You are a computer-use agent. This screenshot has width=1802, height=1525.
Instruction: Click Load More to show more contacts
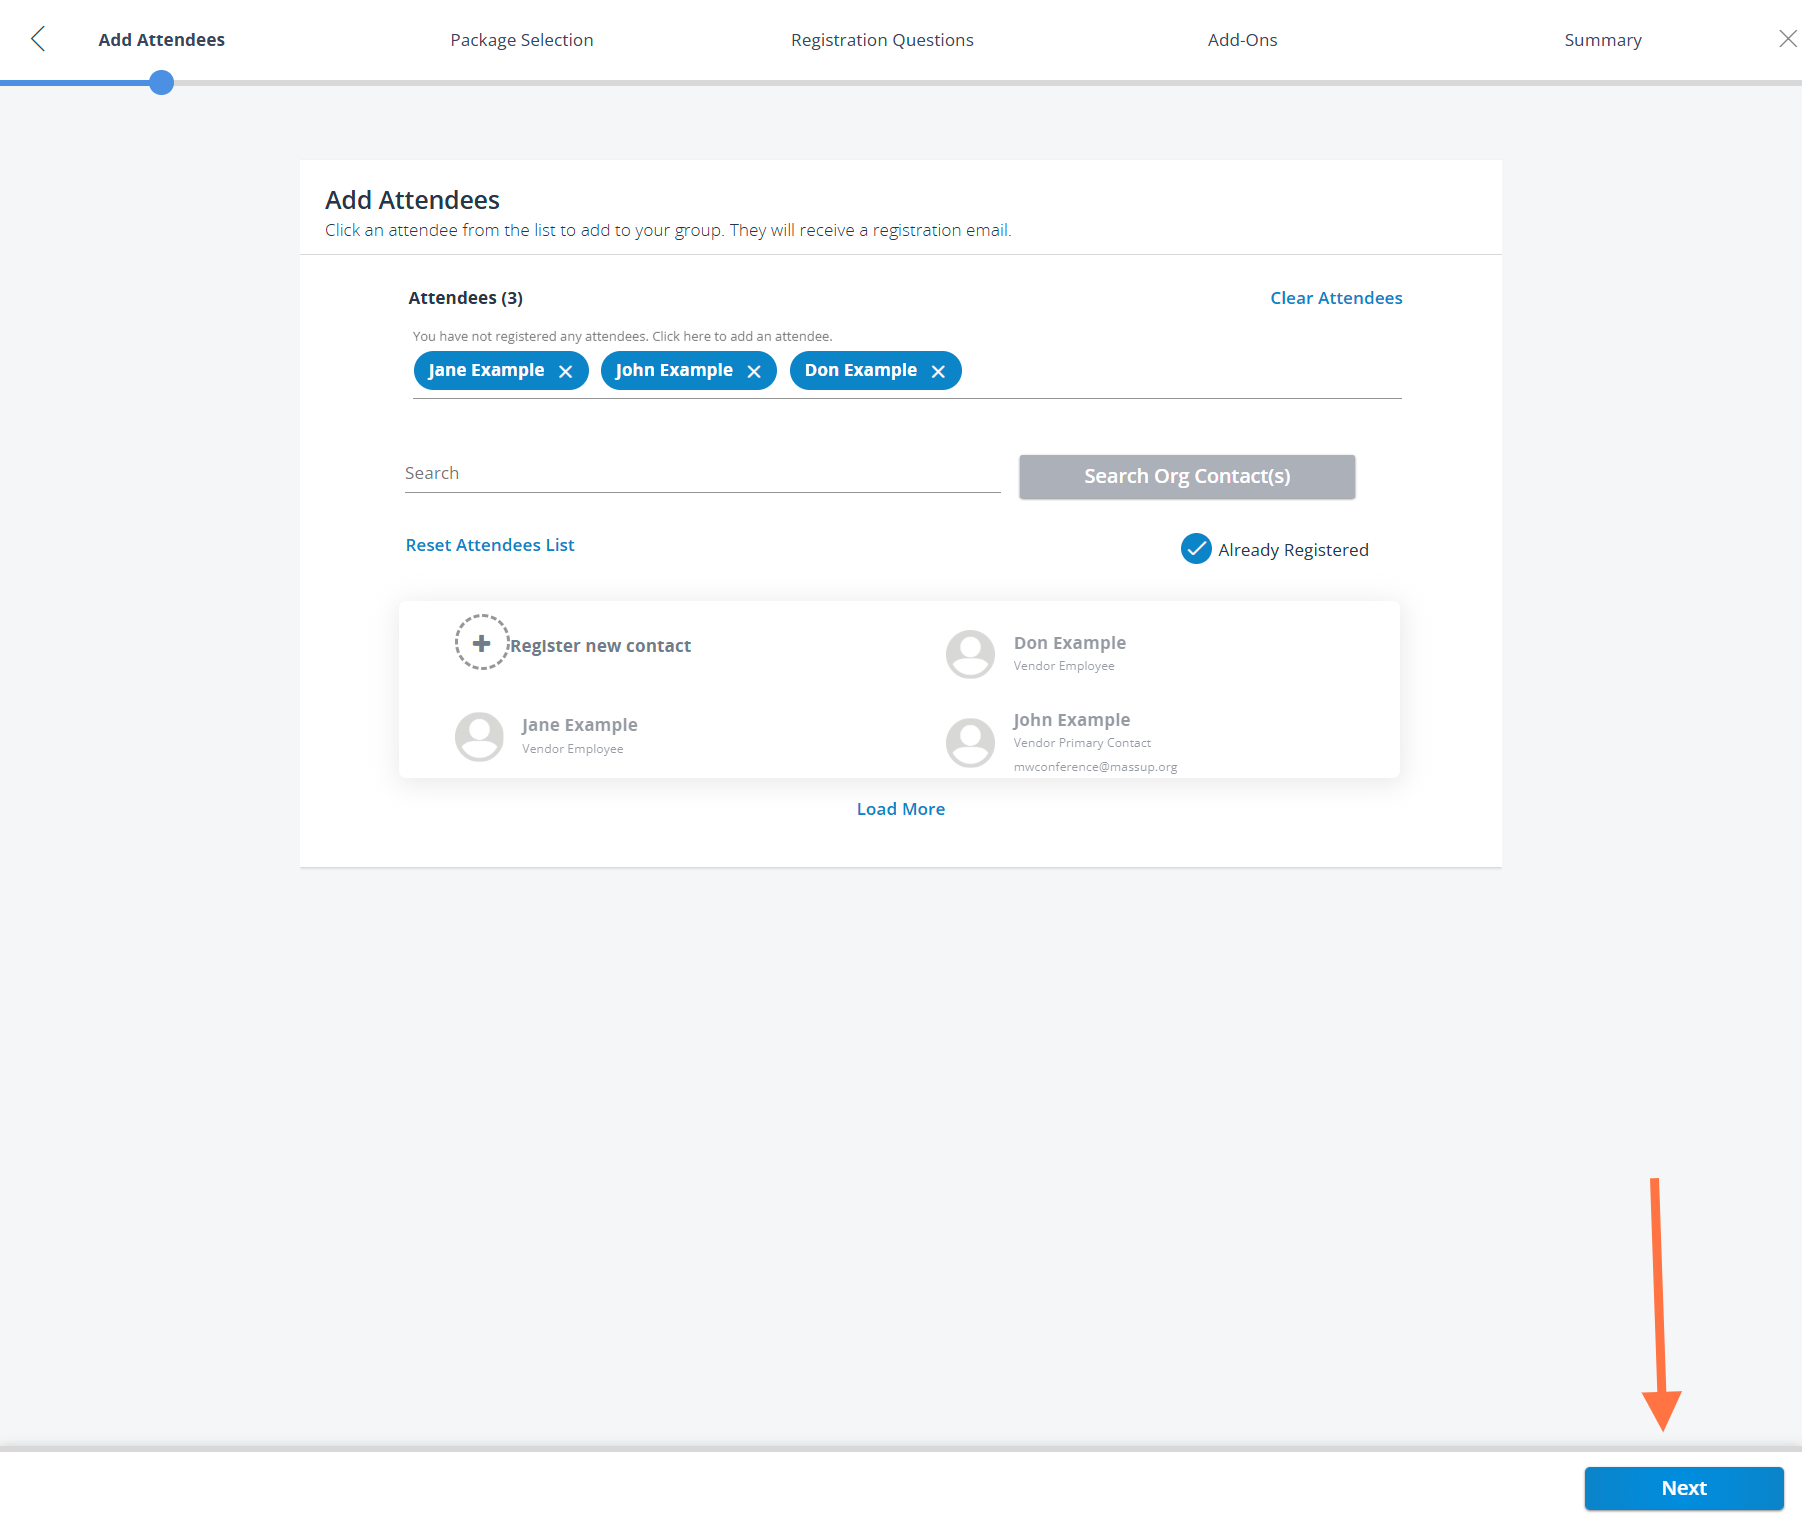(x=901, y=809)
